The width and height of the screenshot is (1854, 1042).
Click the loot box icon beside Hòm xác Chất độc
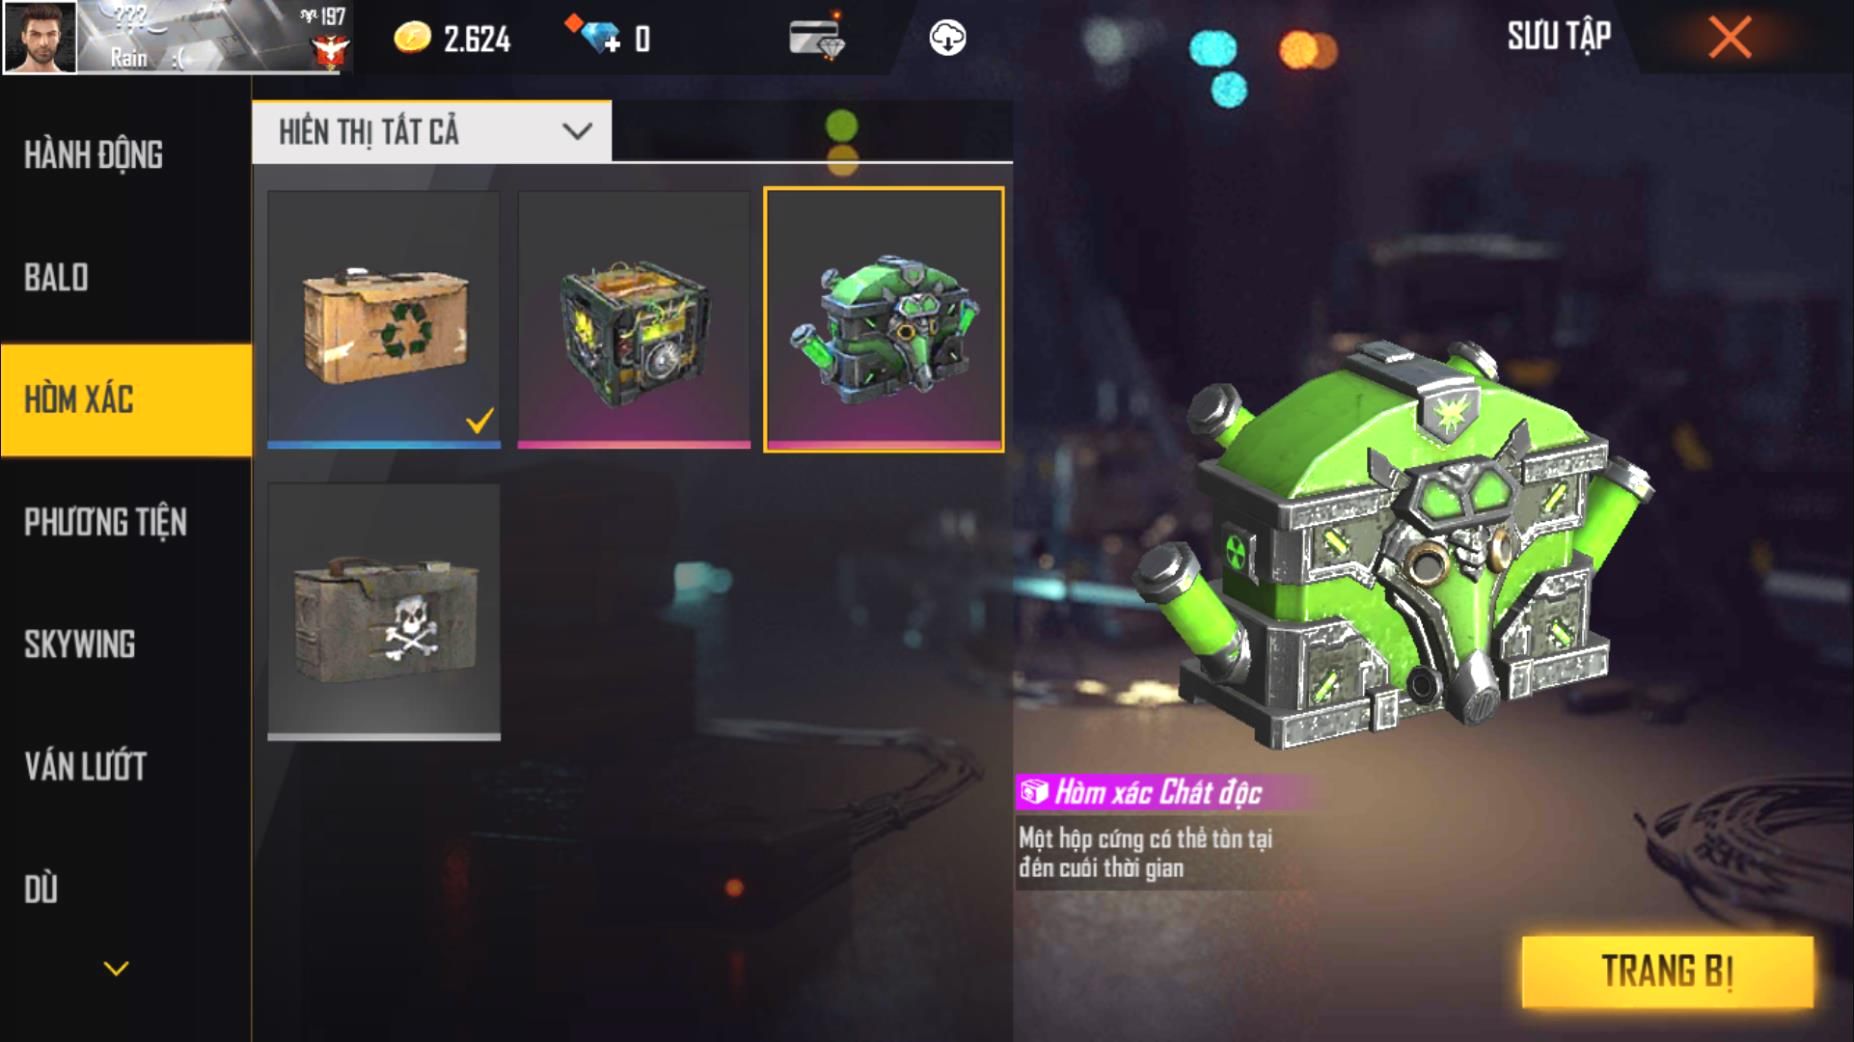coord(1034,792)
